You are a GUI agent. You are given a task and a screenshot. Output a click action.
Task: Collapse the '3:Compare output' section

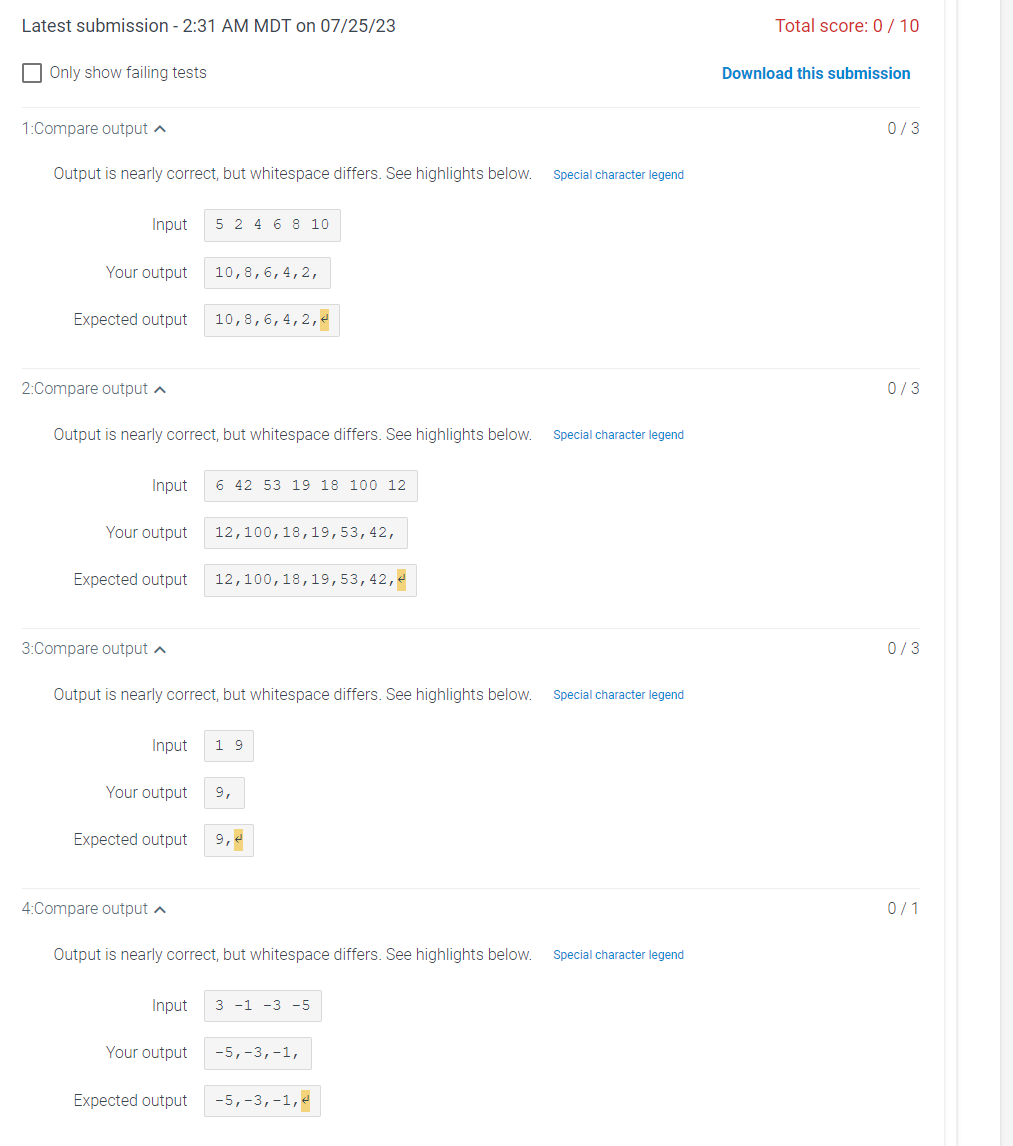(x=160, y=648)
